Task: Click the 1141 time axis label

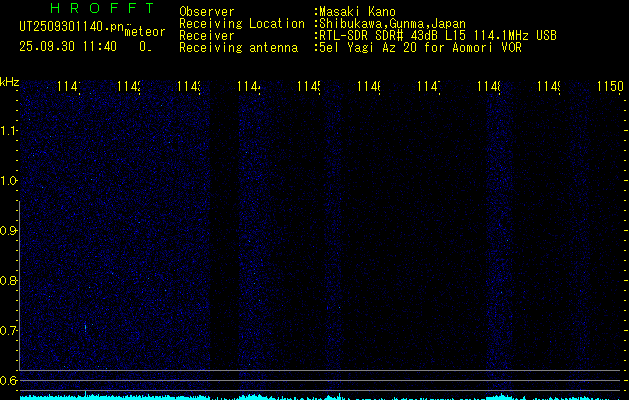Action: [69, 86]
